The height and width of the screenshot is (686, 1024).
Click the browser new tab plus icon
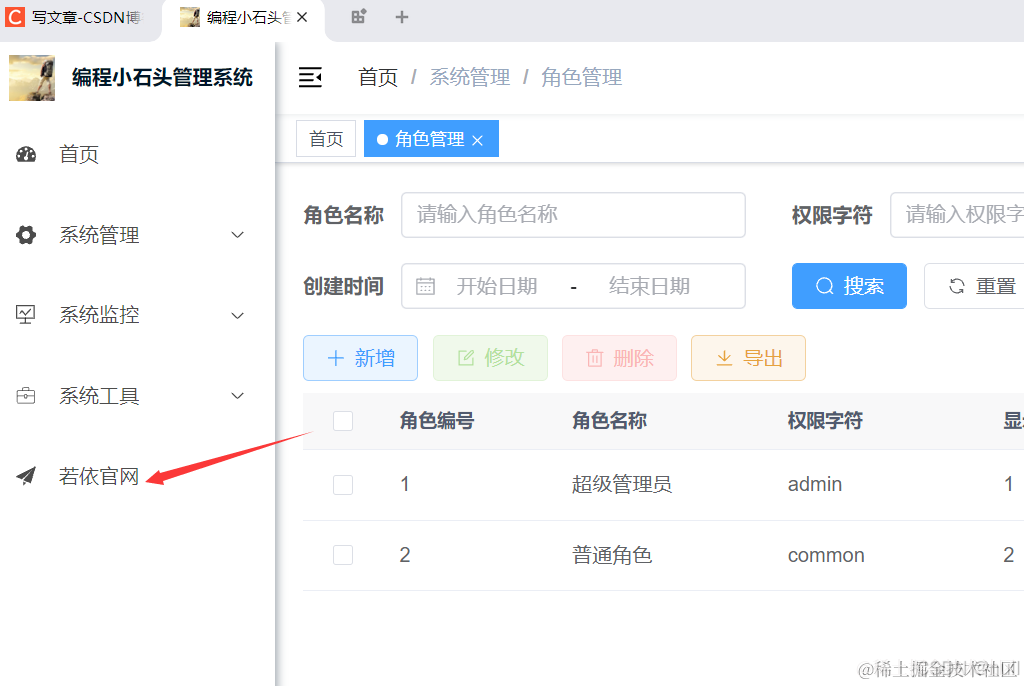tap(402, 17)
